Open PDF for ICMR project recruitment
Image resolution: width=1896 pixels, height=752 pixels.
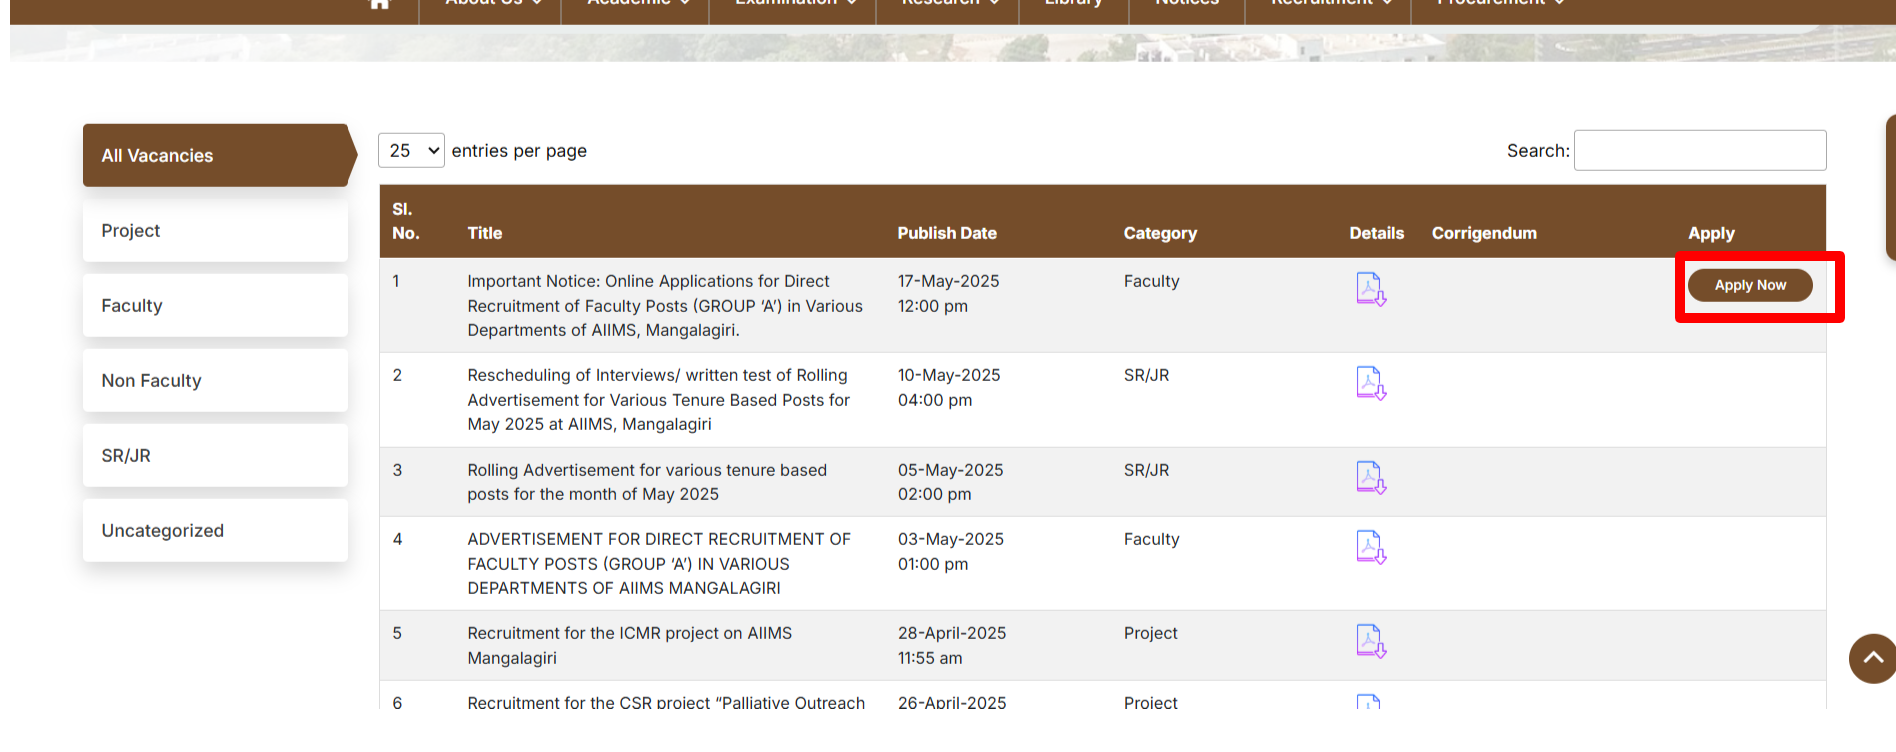[1370, 641]
